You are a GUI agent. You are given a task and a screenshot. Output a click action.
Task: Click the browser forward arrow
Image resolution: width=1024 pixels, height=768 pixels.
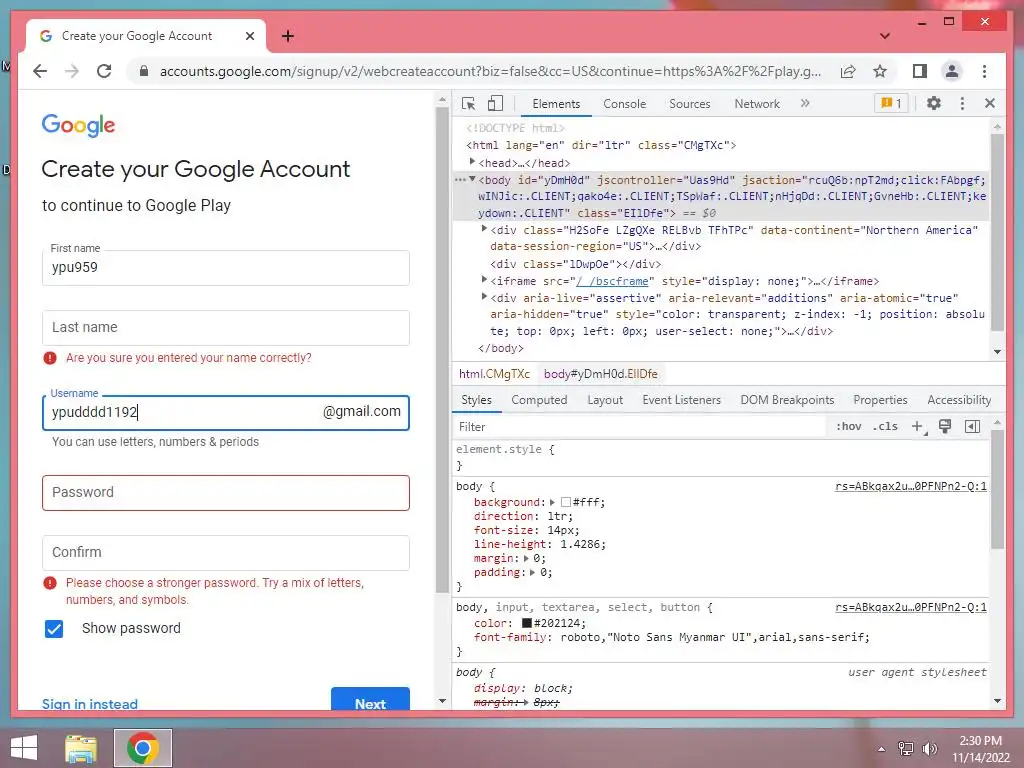coord(72,71)
